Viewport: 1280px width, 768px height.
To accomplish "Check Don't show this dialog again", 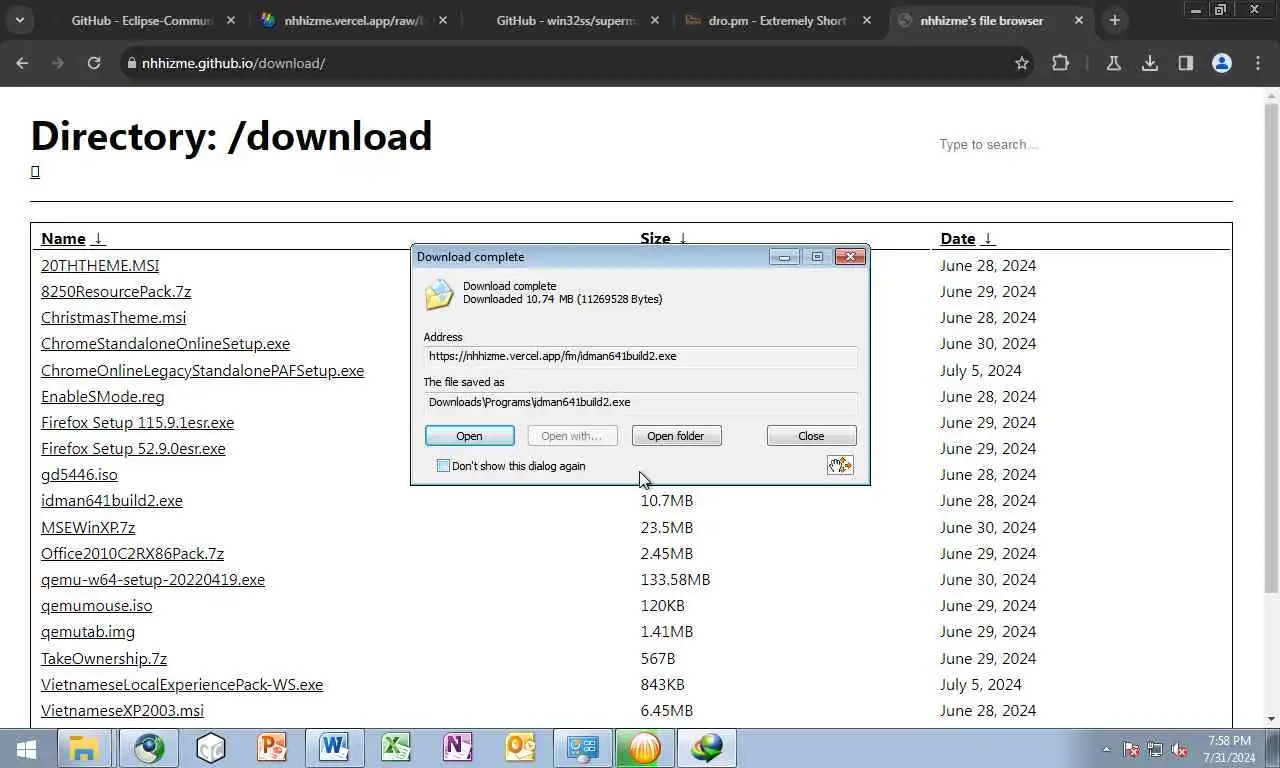I will [x=443, y=466].
